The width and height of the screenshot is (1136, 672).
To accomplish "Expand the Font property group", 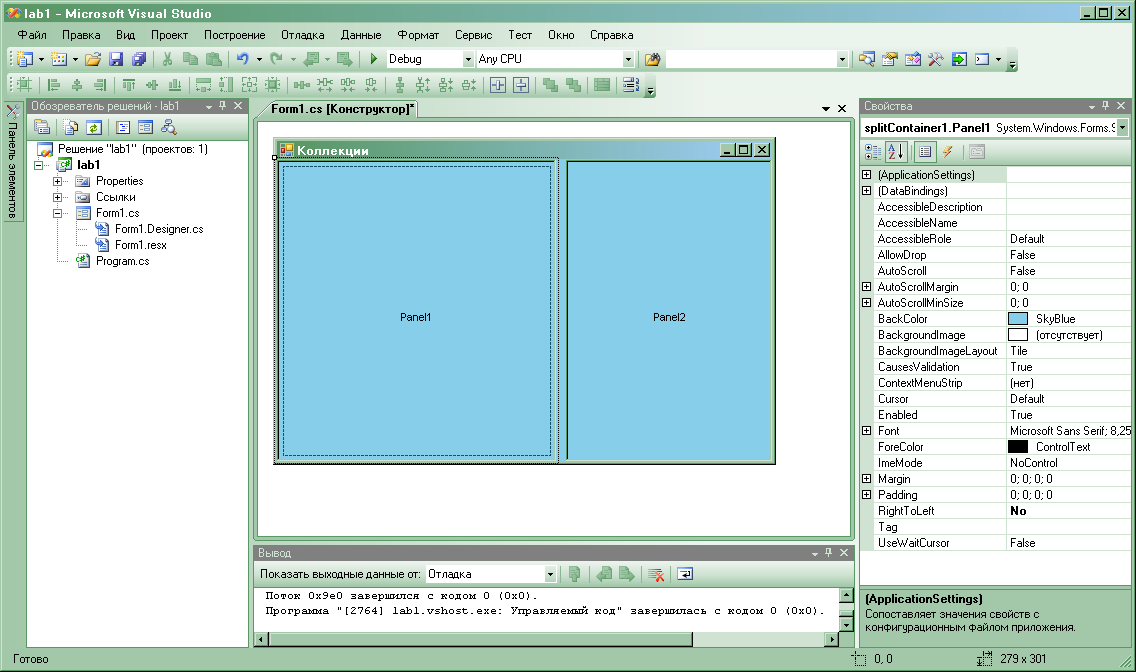I will [x=866, y=431].
